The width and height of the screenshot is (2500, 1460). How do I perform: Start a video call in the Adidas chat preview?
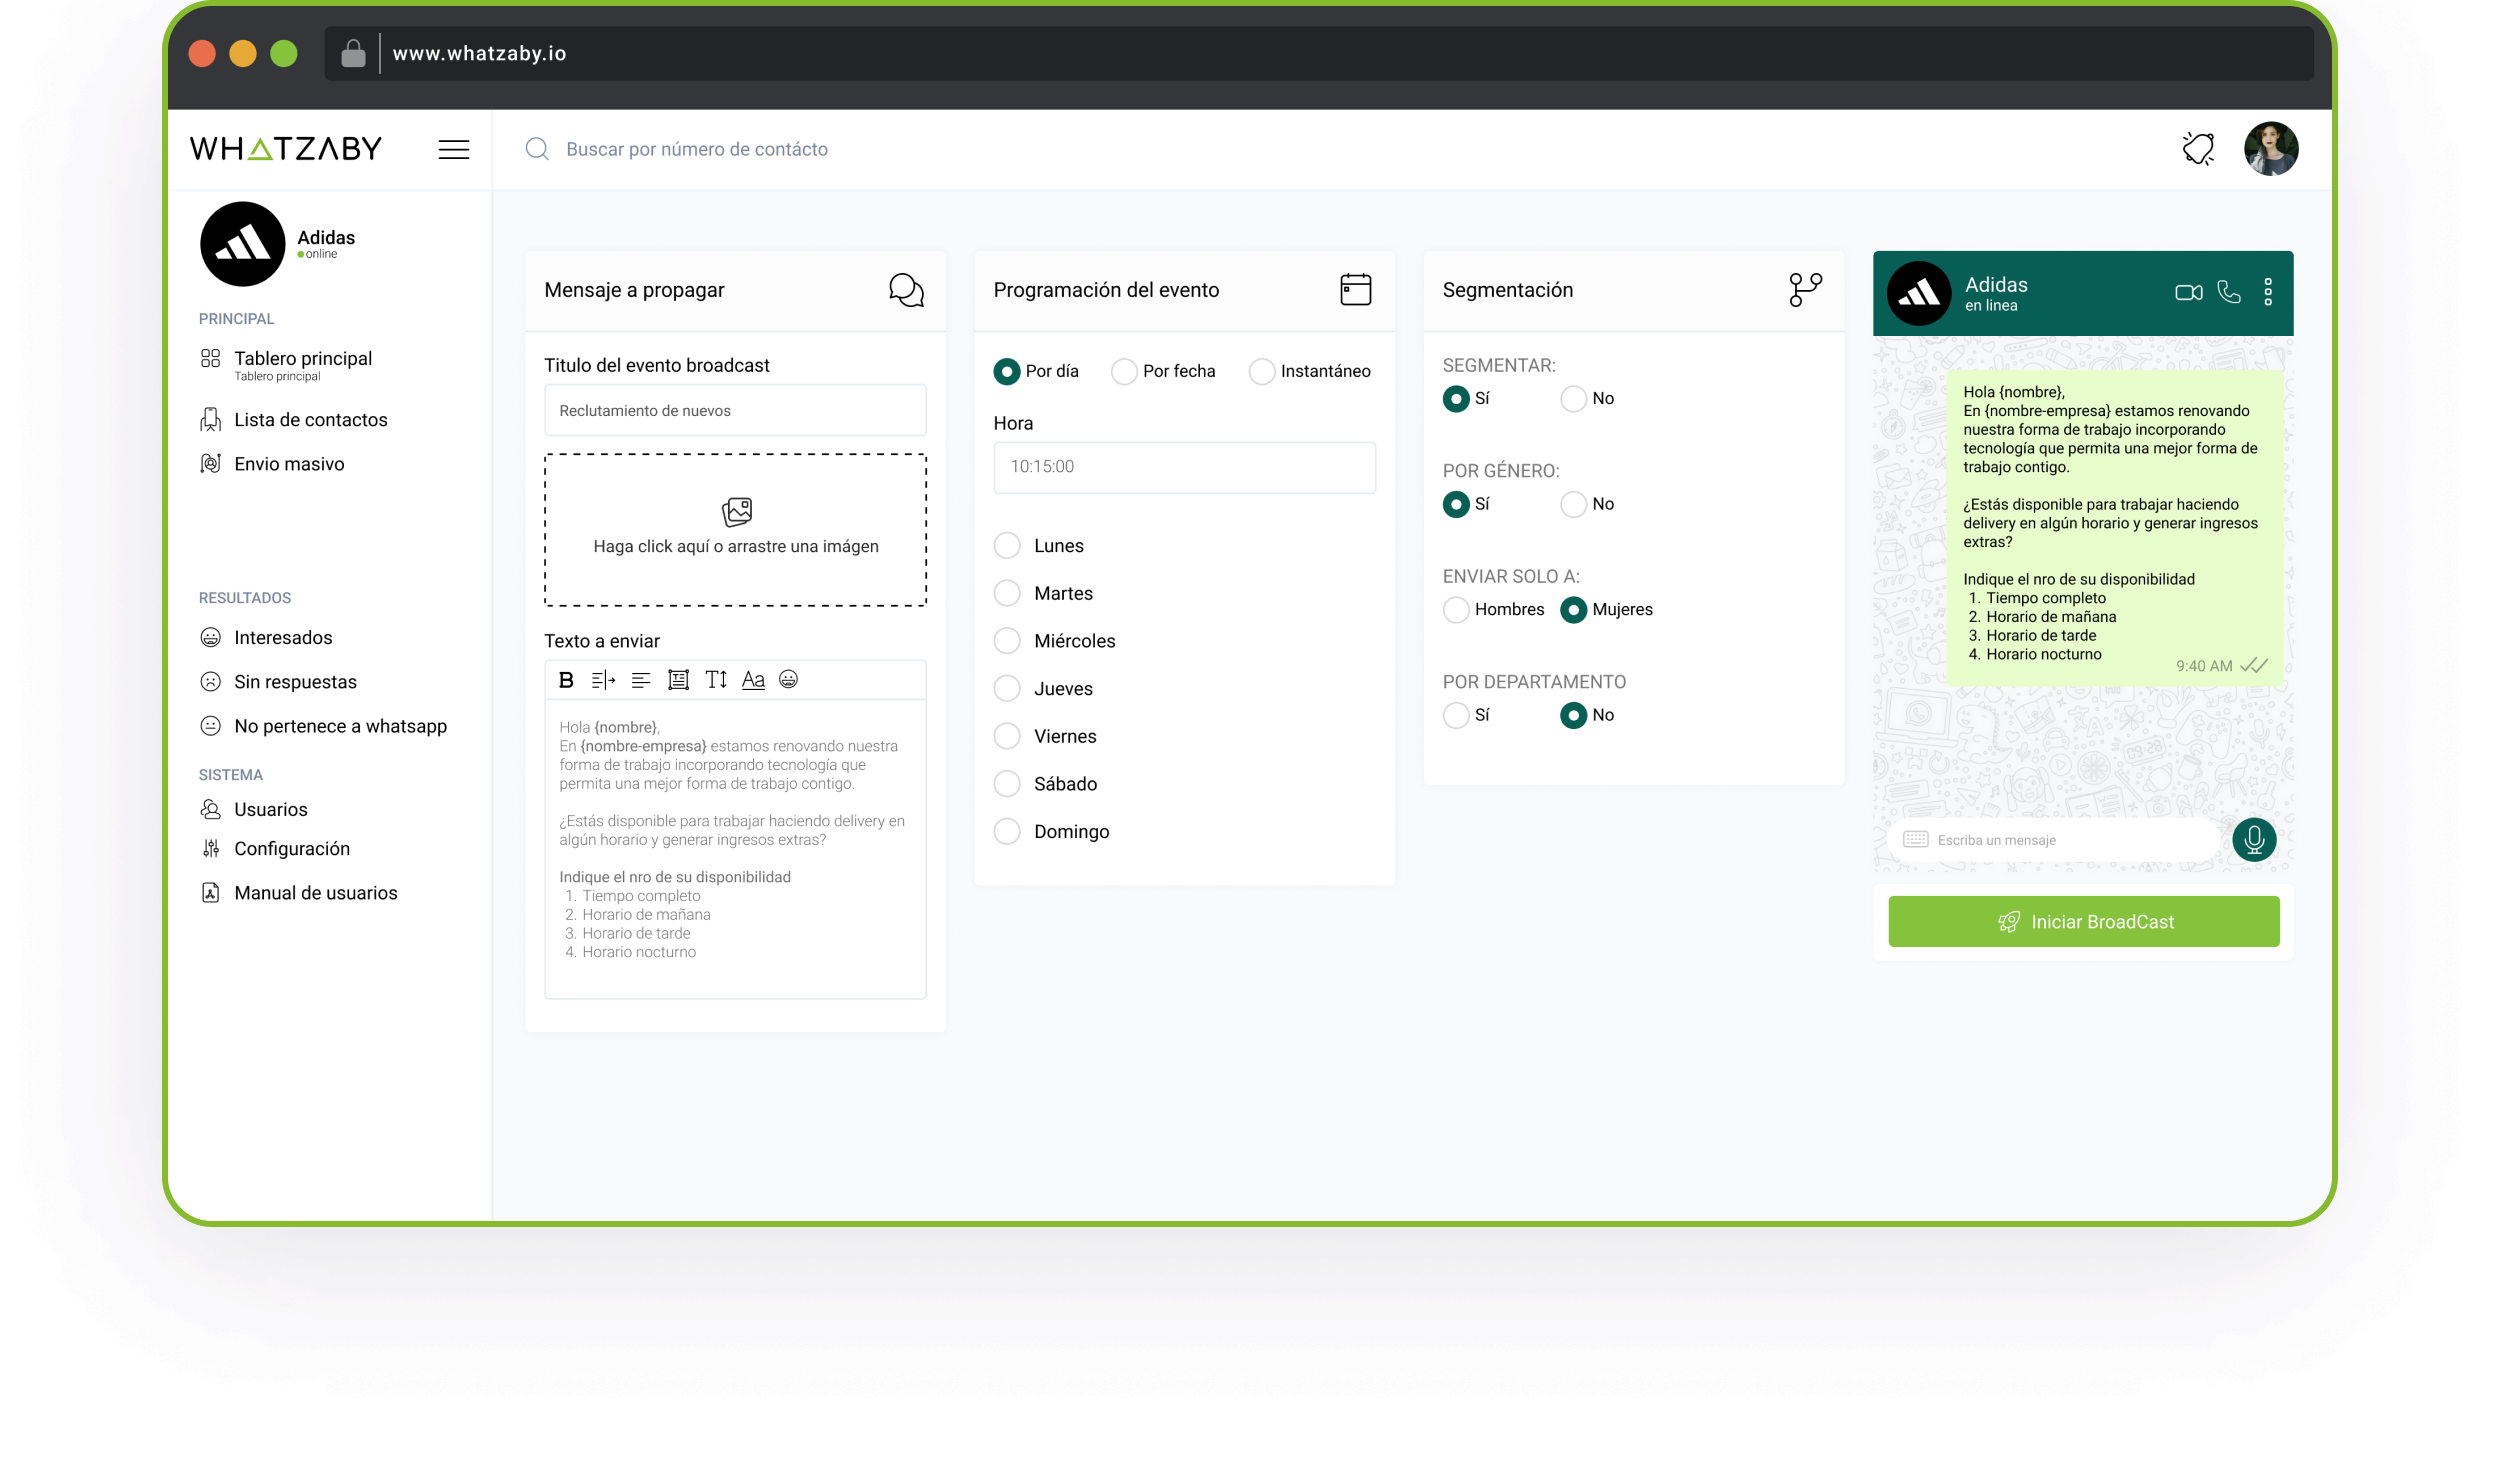(x=2188, y=292)
